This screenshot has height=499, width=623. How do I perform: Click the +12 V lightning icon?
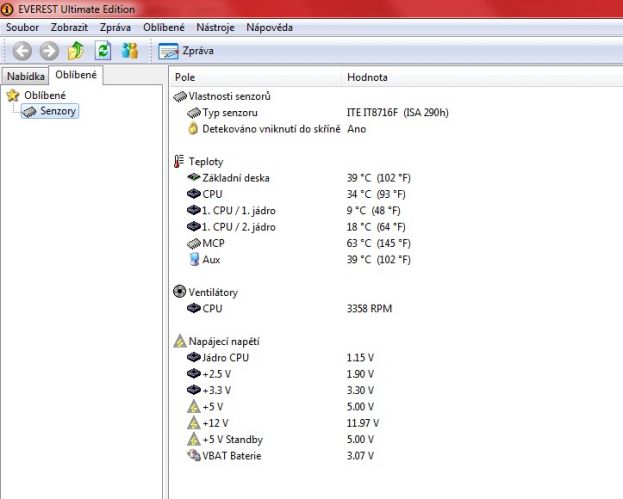pyautogui.click(x=193, y=423)
